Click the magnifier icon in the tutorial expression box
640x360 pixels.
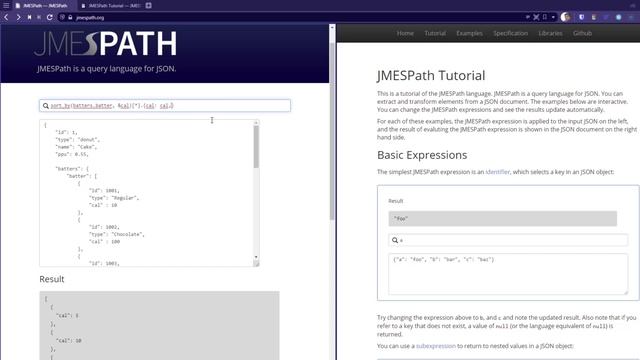(395, 240)
